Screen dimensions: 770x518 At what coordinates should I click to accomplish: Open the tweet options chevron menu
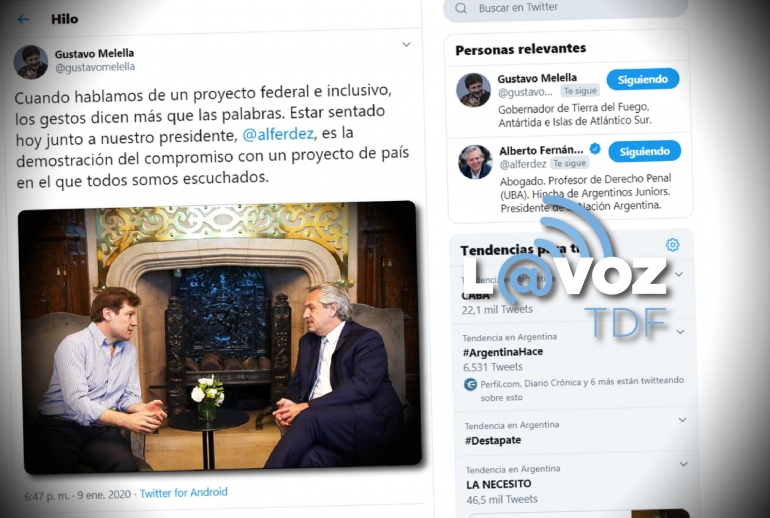pos(406,45)
